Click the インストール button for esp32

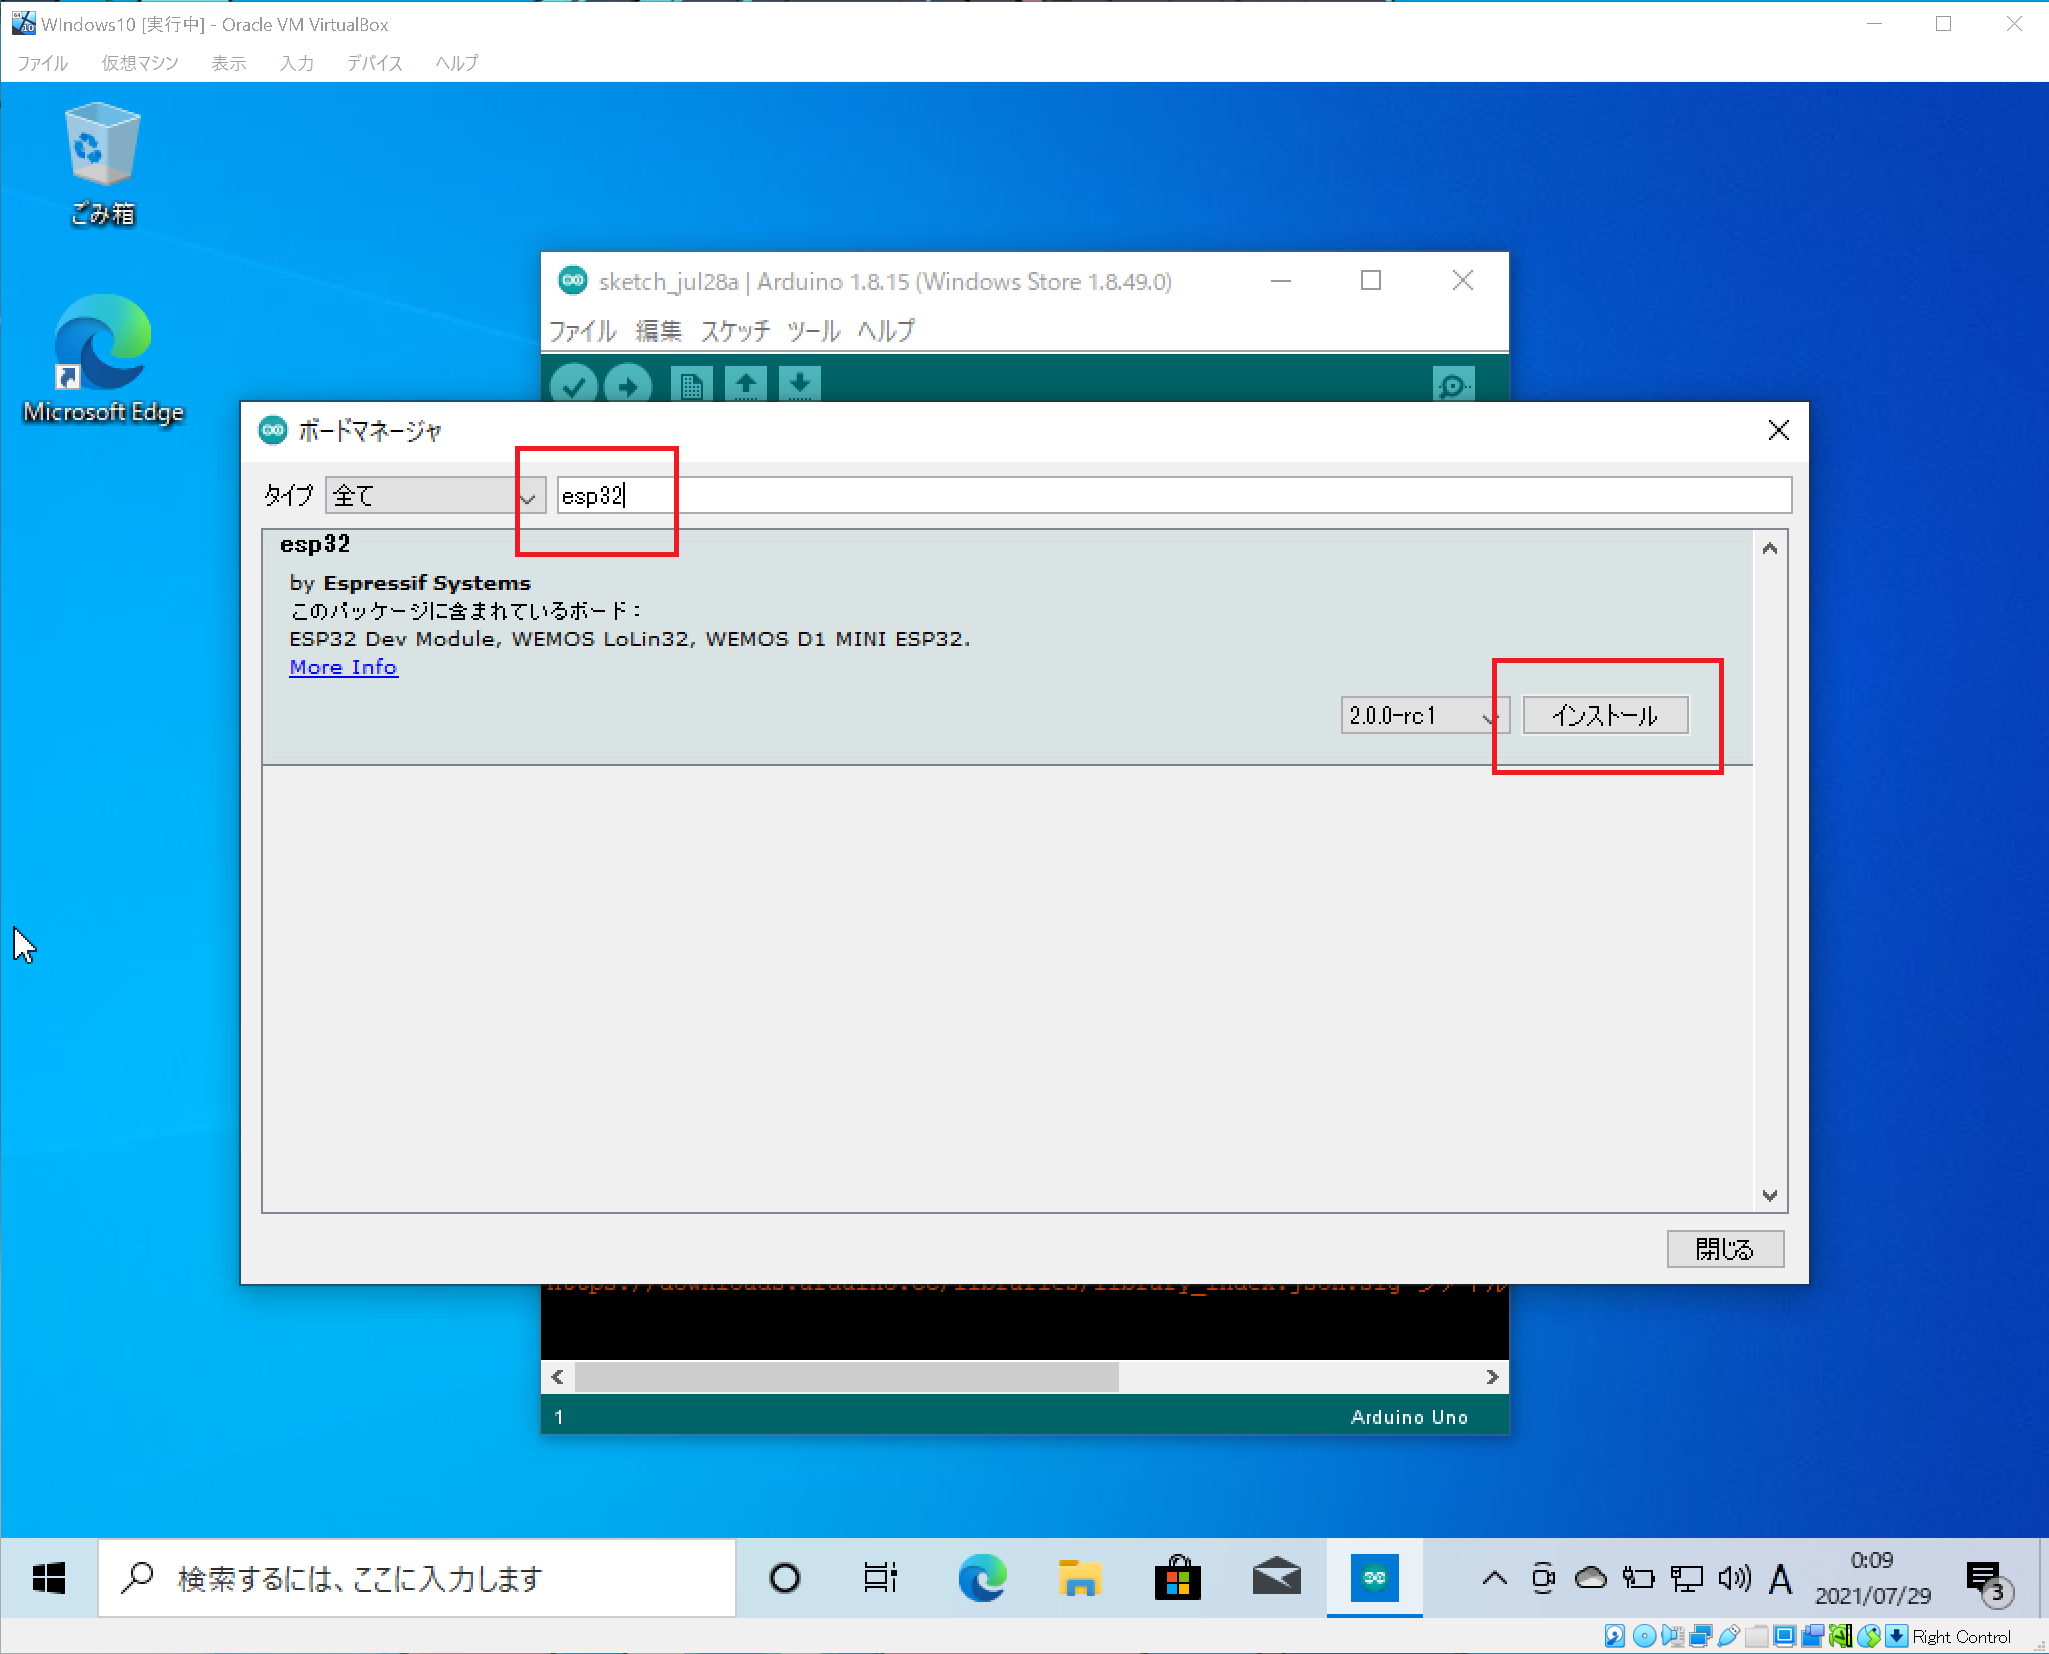coord(1605,716)
